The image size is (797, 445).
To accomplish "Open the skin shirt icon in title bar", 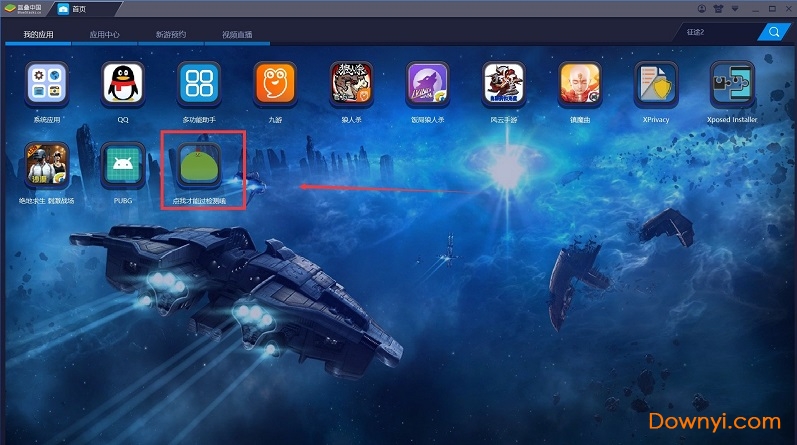I will pos(718,8).
